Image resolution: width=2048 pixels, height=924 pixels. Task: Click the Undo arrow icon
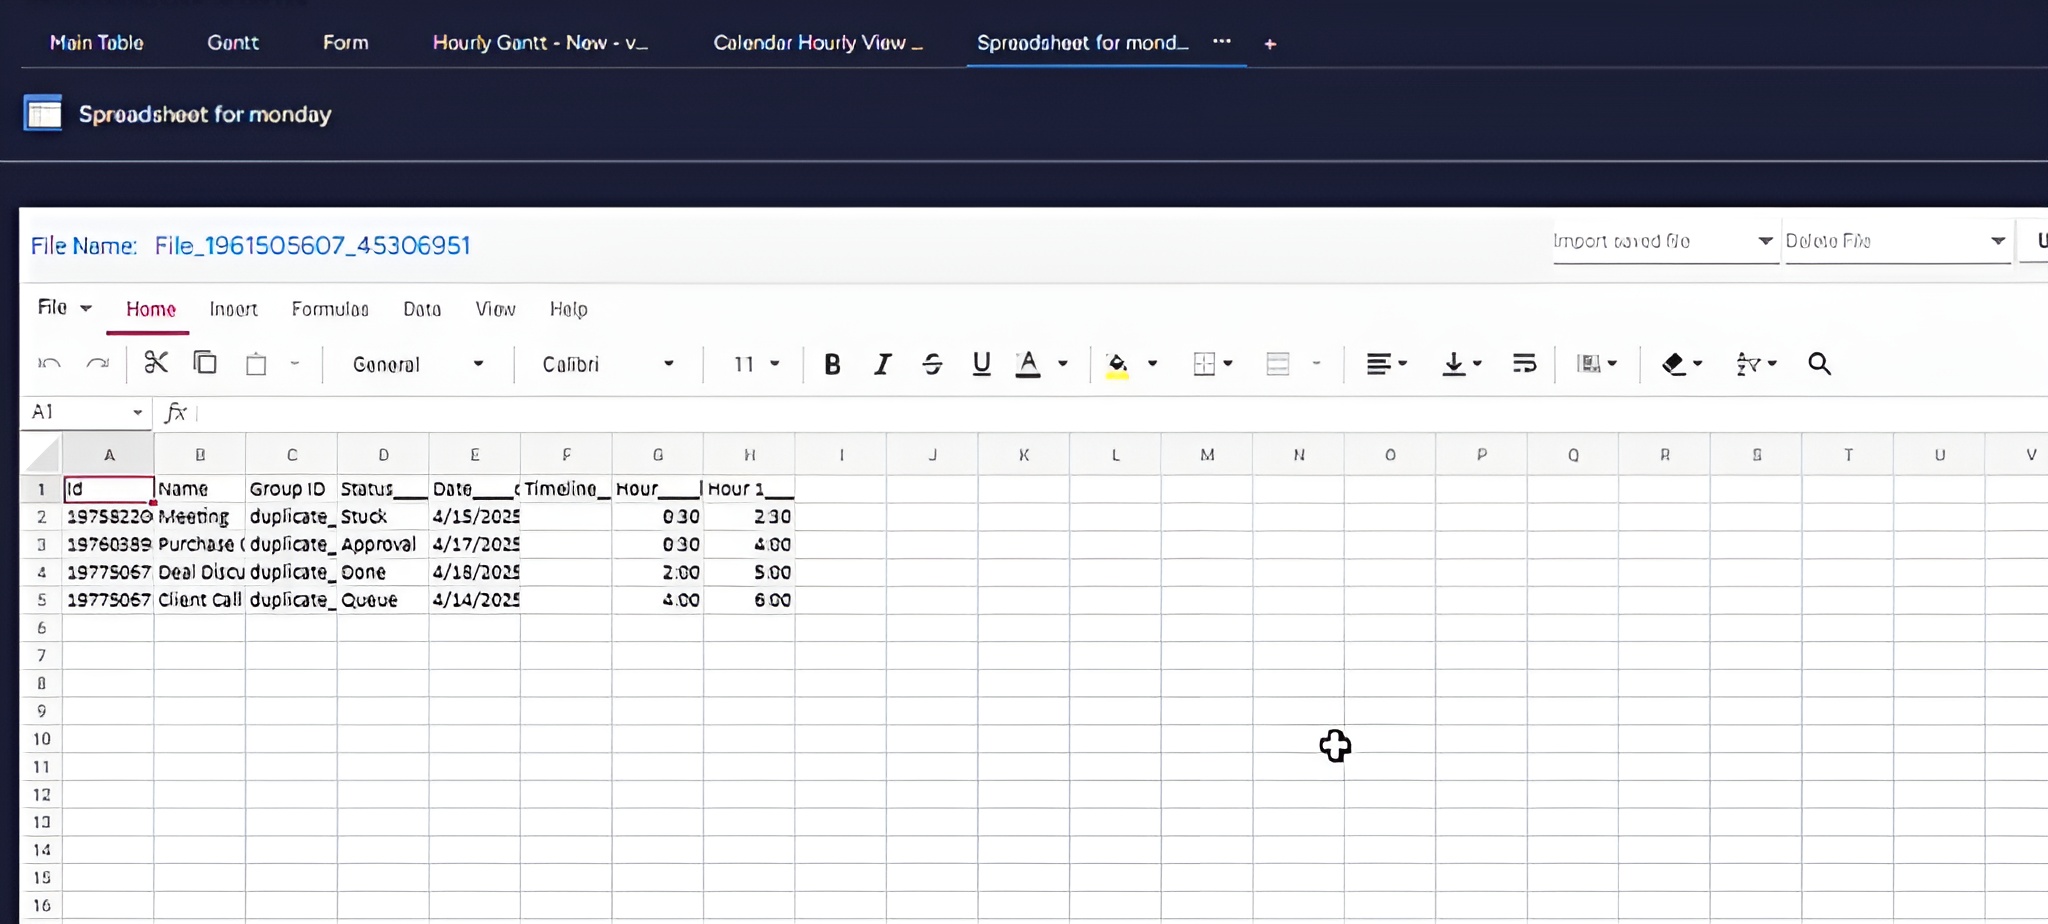click(49, 364)
